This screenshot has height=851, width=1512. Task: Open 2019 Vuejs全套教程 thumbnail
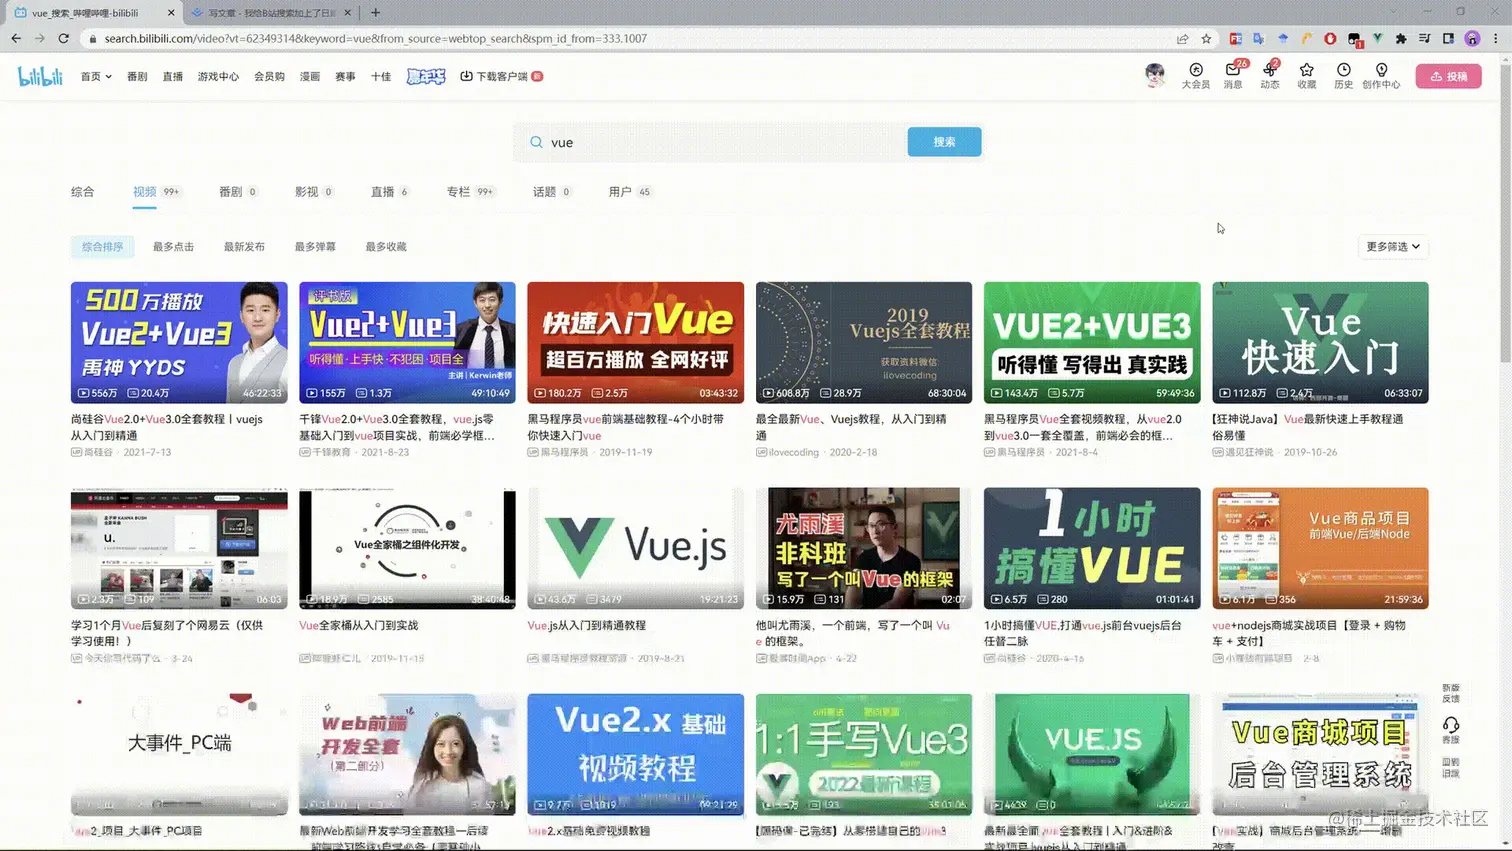pos(864,342)
